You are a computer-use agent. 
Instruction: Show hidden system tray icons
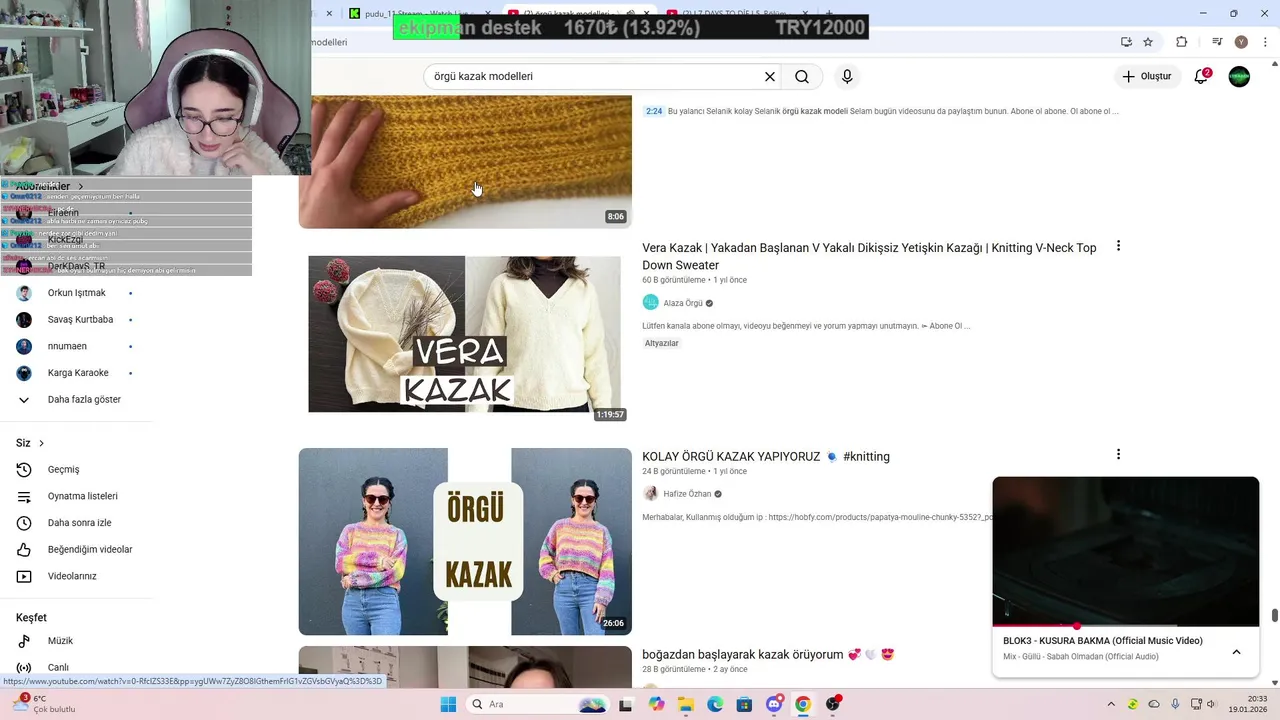(1111, 704)
